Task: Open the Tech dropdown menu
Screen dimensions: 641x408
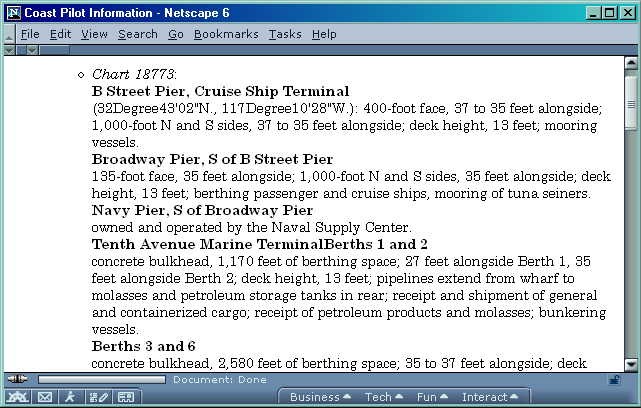Action: pos(383,397)
